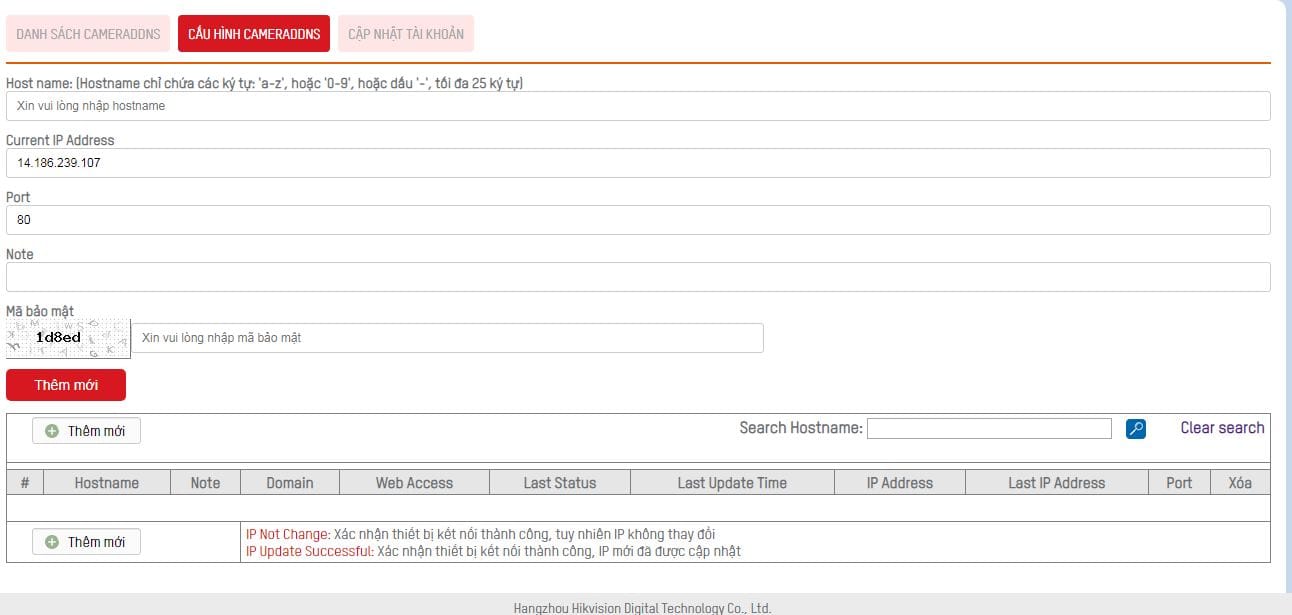
Task: Click the magnifier search hostname icon
Action: click(x=1135, y=429)
